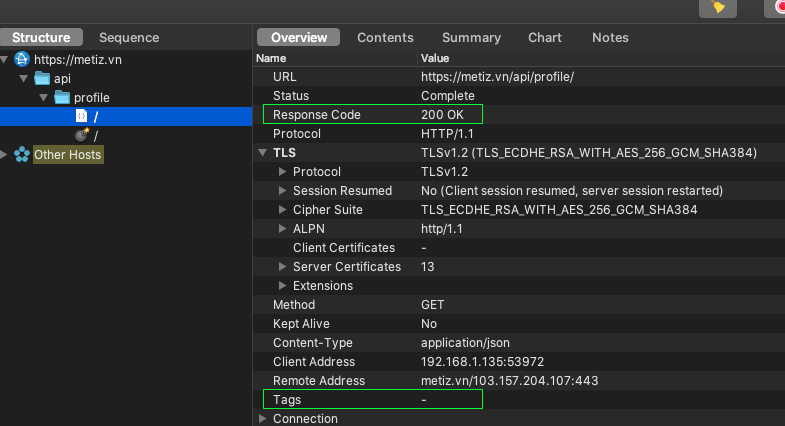Open the Contents tab
The height and width of the screenshot is (426, 785).
click(x=385, y=38)
